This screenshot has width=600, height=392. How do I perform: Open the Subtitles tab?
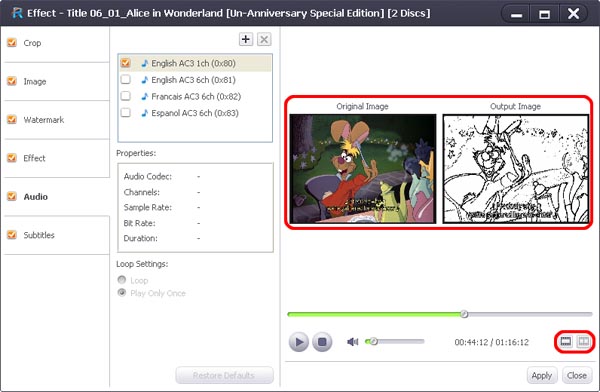coord(57,235)
